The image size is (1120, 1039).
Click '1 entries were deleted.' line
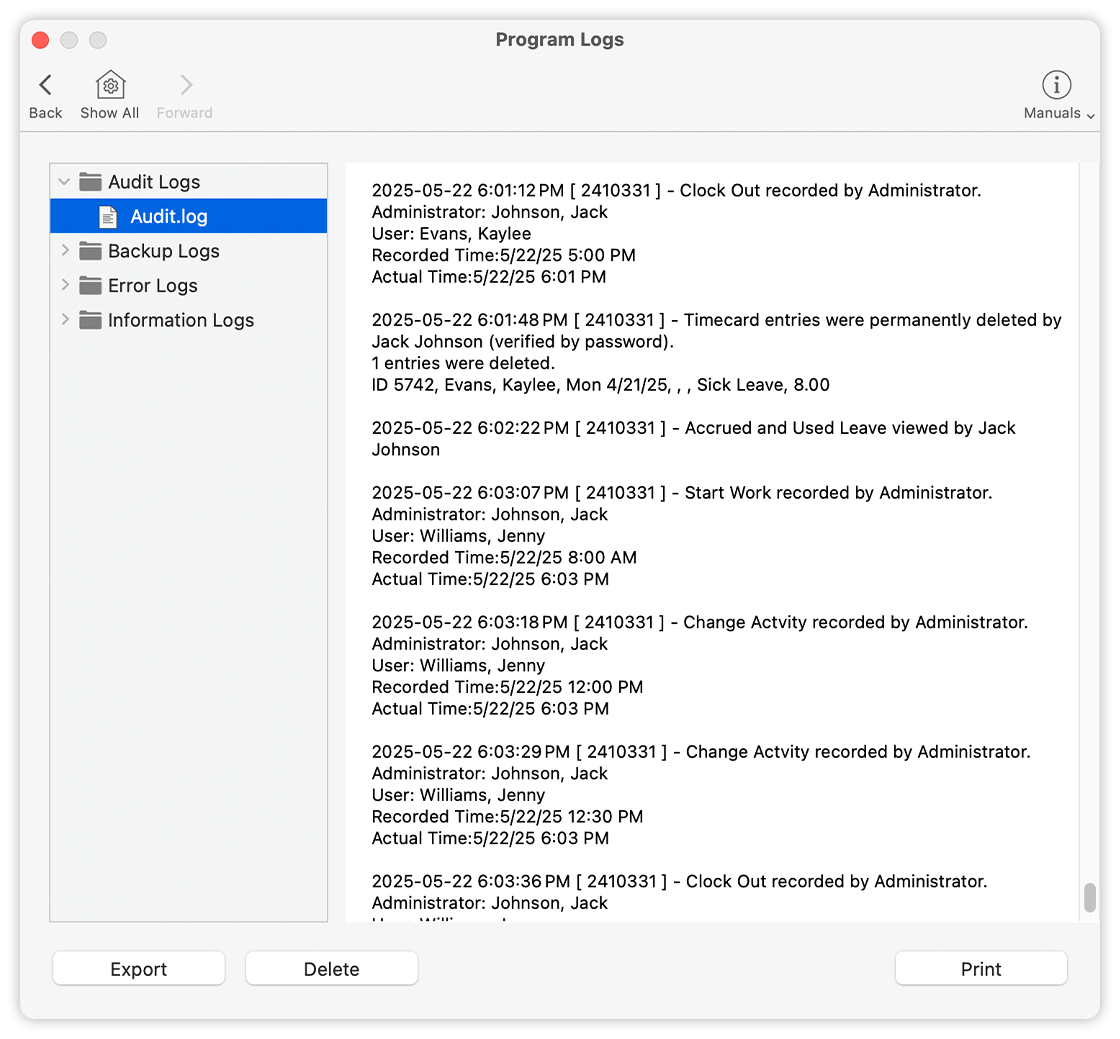[463, 363]
